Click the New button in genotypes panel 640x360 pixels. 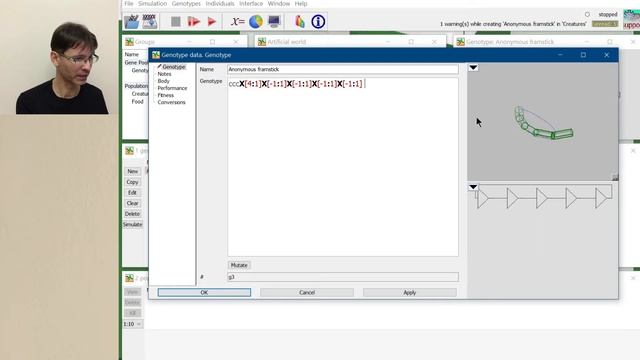click(132, 171)
